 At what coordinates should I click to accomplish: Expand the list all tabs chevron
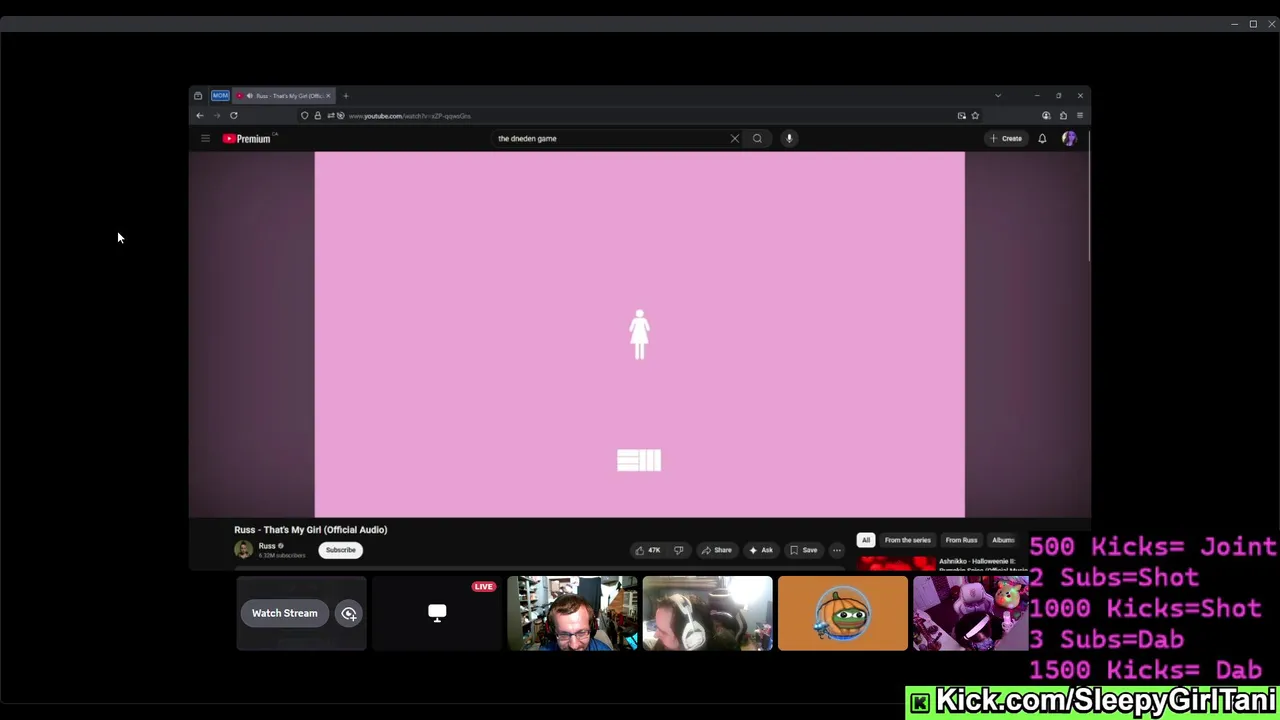(997, 96)
